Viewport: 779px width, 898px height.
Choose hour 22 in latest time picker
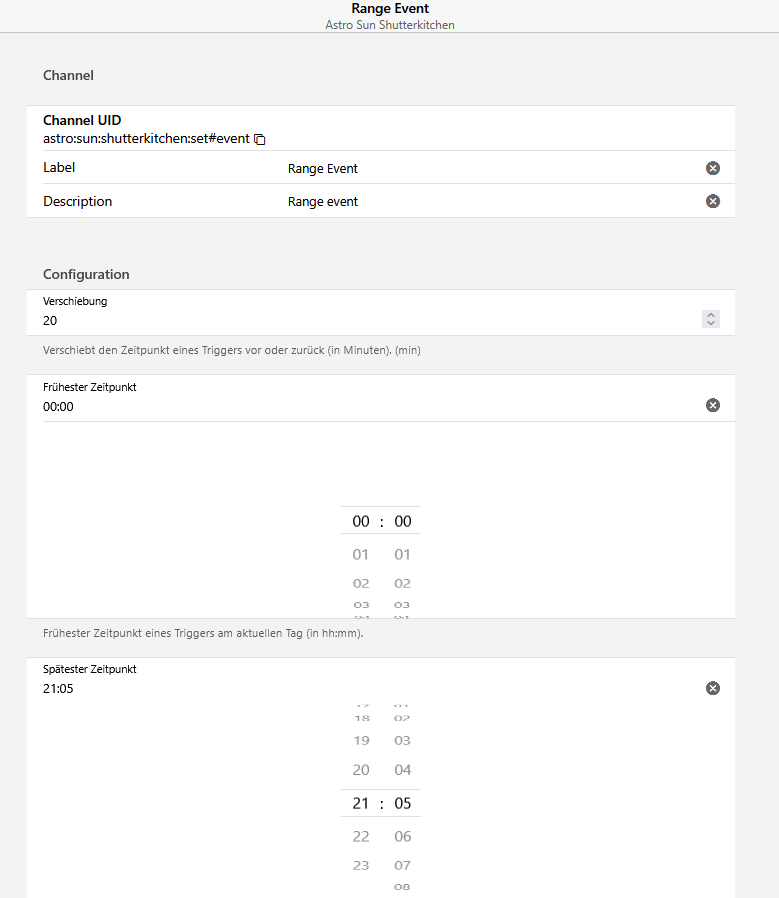point(361,836)
